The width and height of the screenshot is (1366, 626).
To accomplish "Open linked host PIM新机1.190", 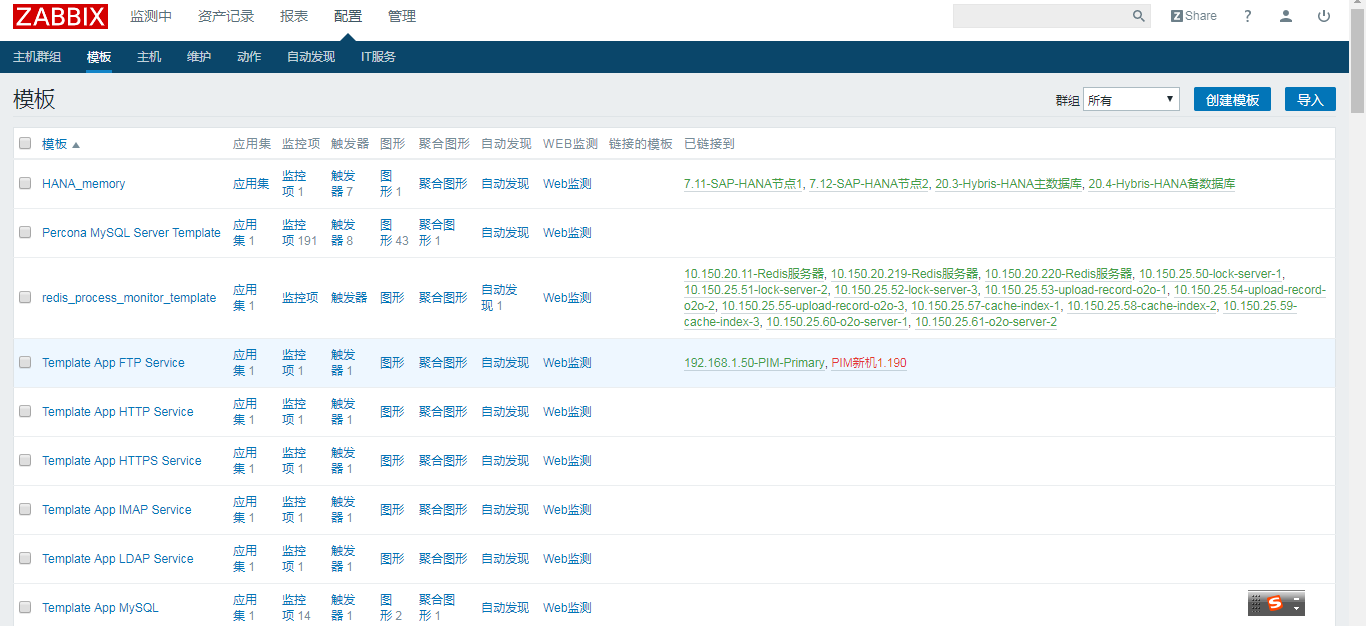I will click(869, 363).
